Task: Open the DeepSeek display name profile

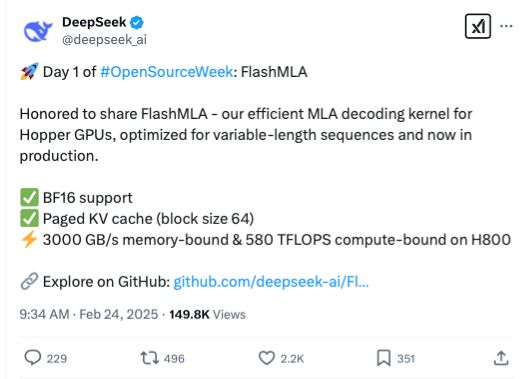Action: pos(94,22)
